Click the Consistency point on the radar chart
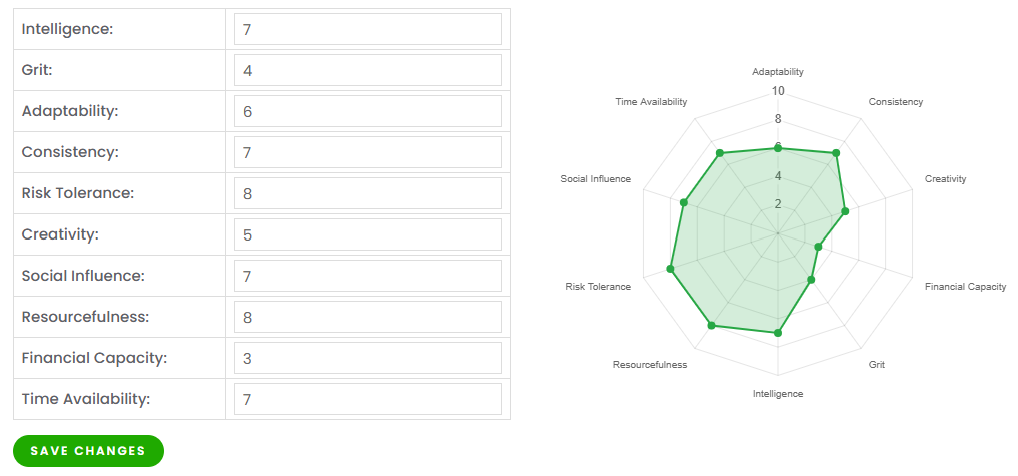 pyautogui.click(x=836, y=153)
